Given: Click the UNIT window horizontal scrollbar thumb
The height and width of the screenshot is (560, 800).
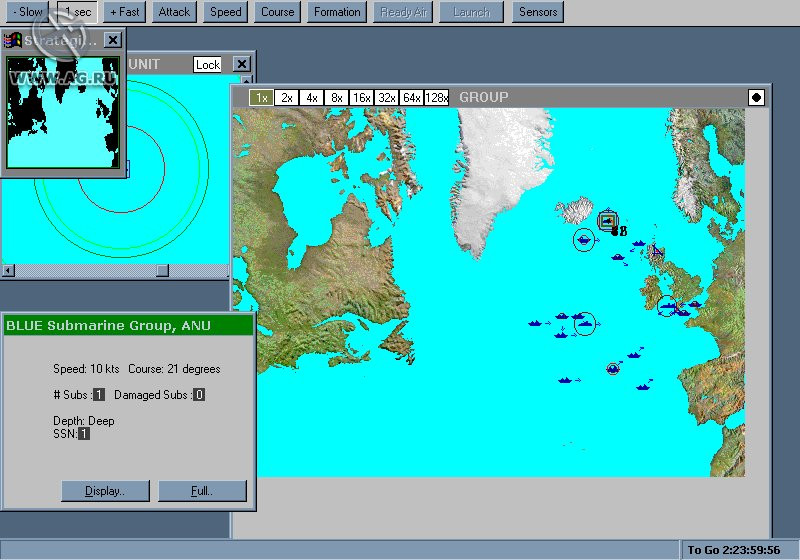Looking at the screenshot, I should click(162, 270).
